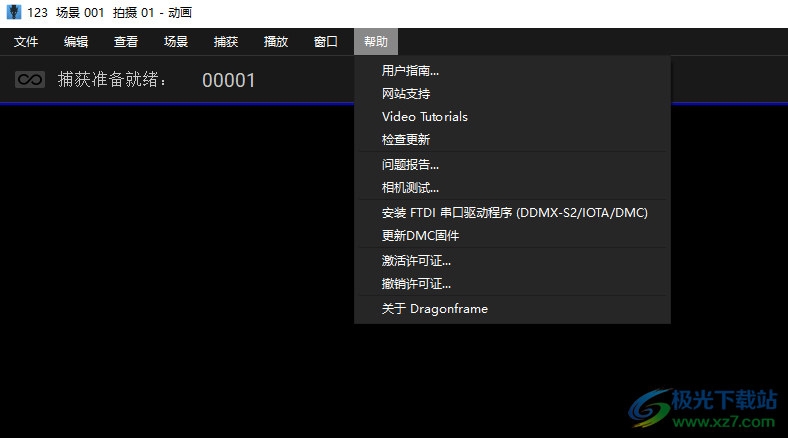Click 检查更新 to check updates
The image size is (788, 438).
[x=513, y=140]
